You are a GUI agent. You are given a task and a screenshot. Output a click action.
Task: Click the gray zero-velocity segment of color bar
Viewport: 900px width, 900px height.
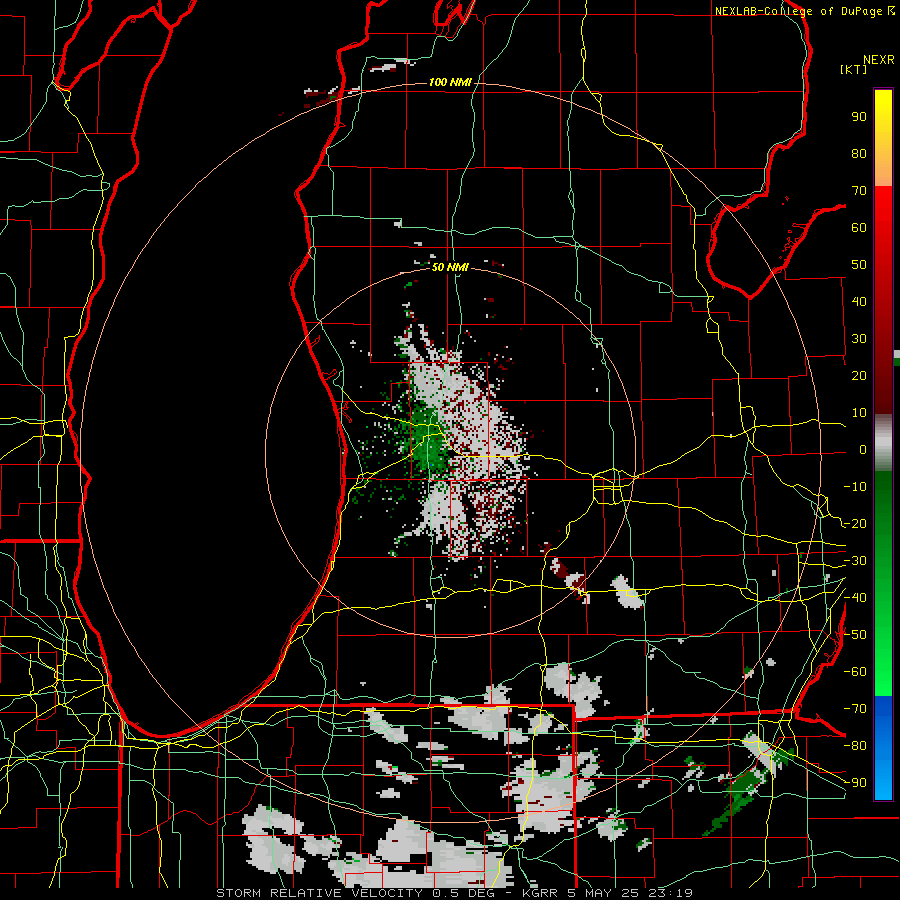click(883, 443)
